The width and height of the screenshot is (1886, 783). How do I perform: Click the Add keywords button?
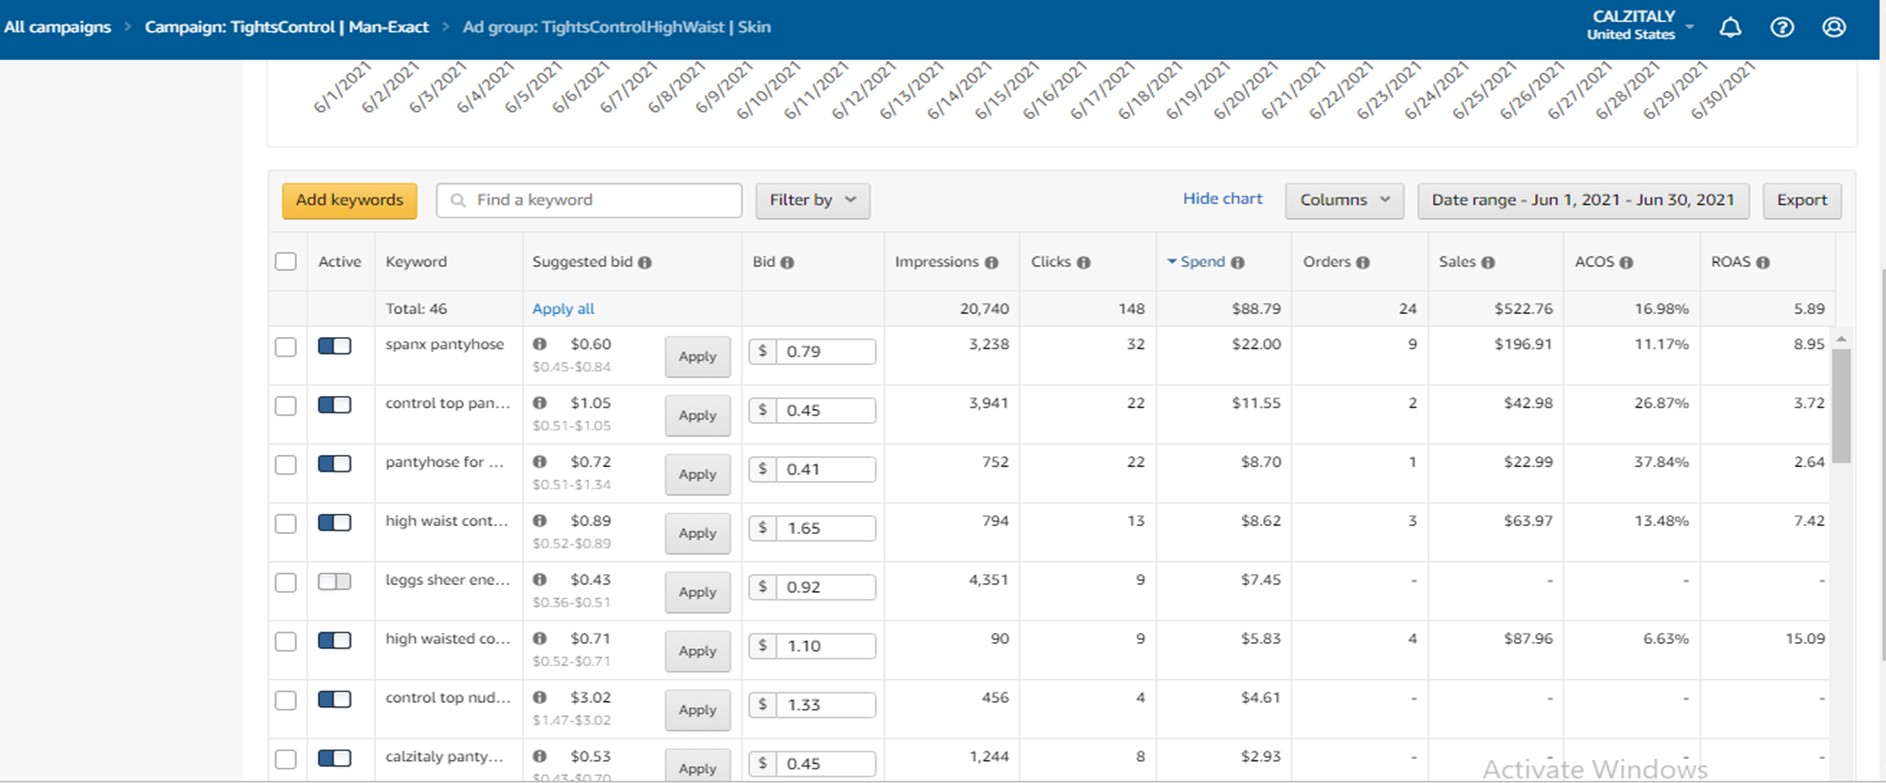point(349,200)
